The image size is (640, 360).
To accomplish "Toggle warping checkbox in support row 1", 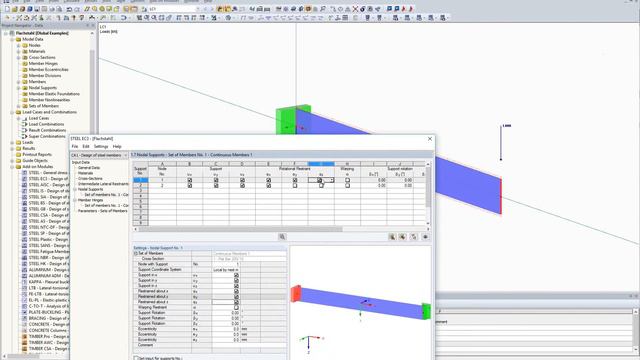I will click(x=347, y=180).
